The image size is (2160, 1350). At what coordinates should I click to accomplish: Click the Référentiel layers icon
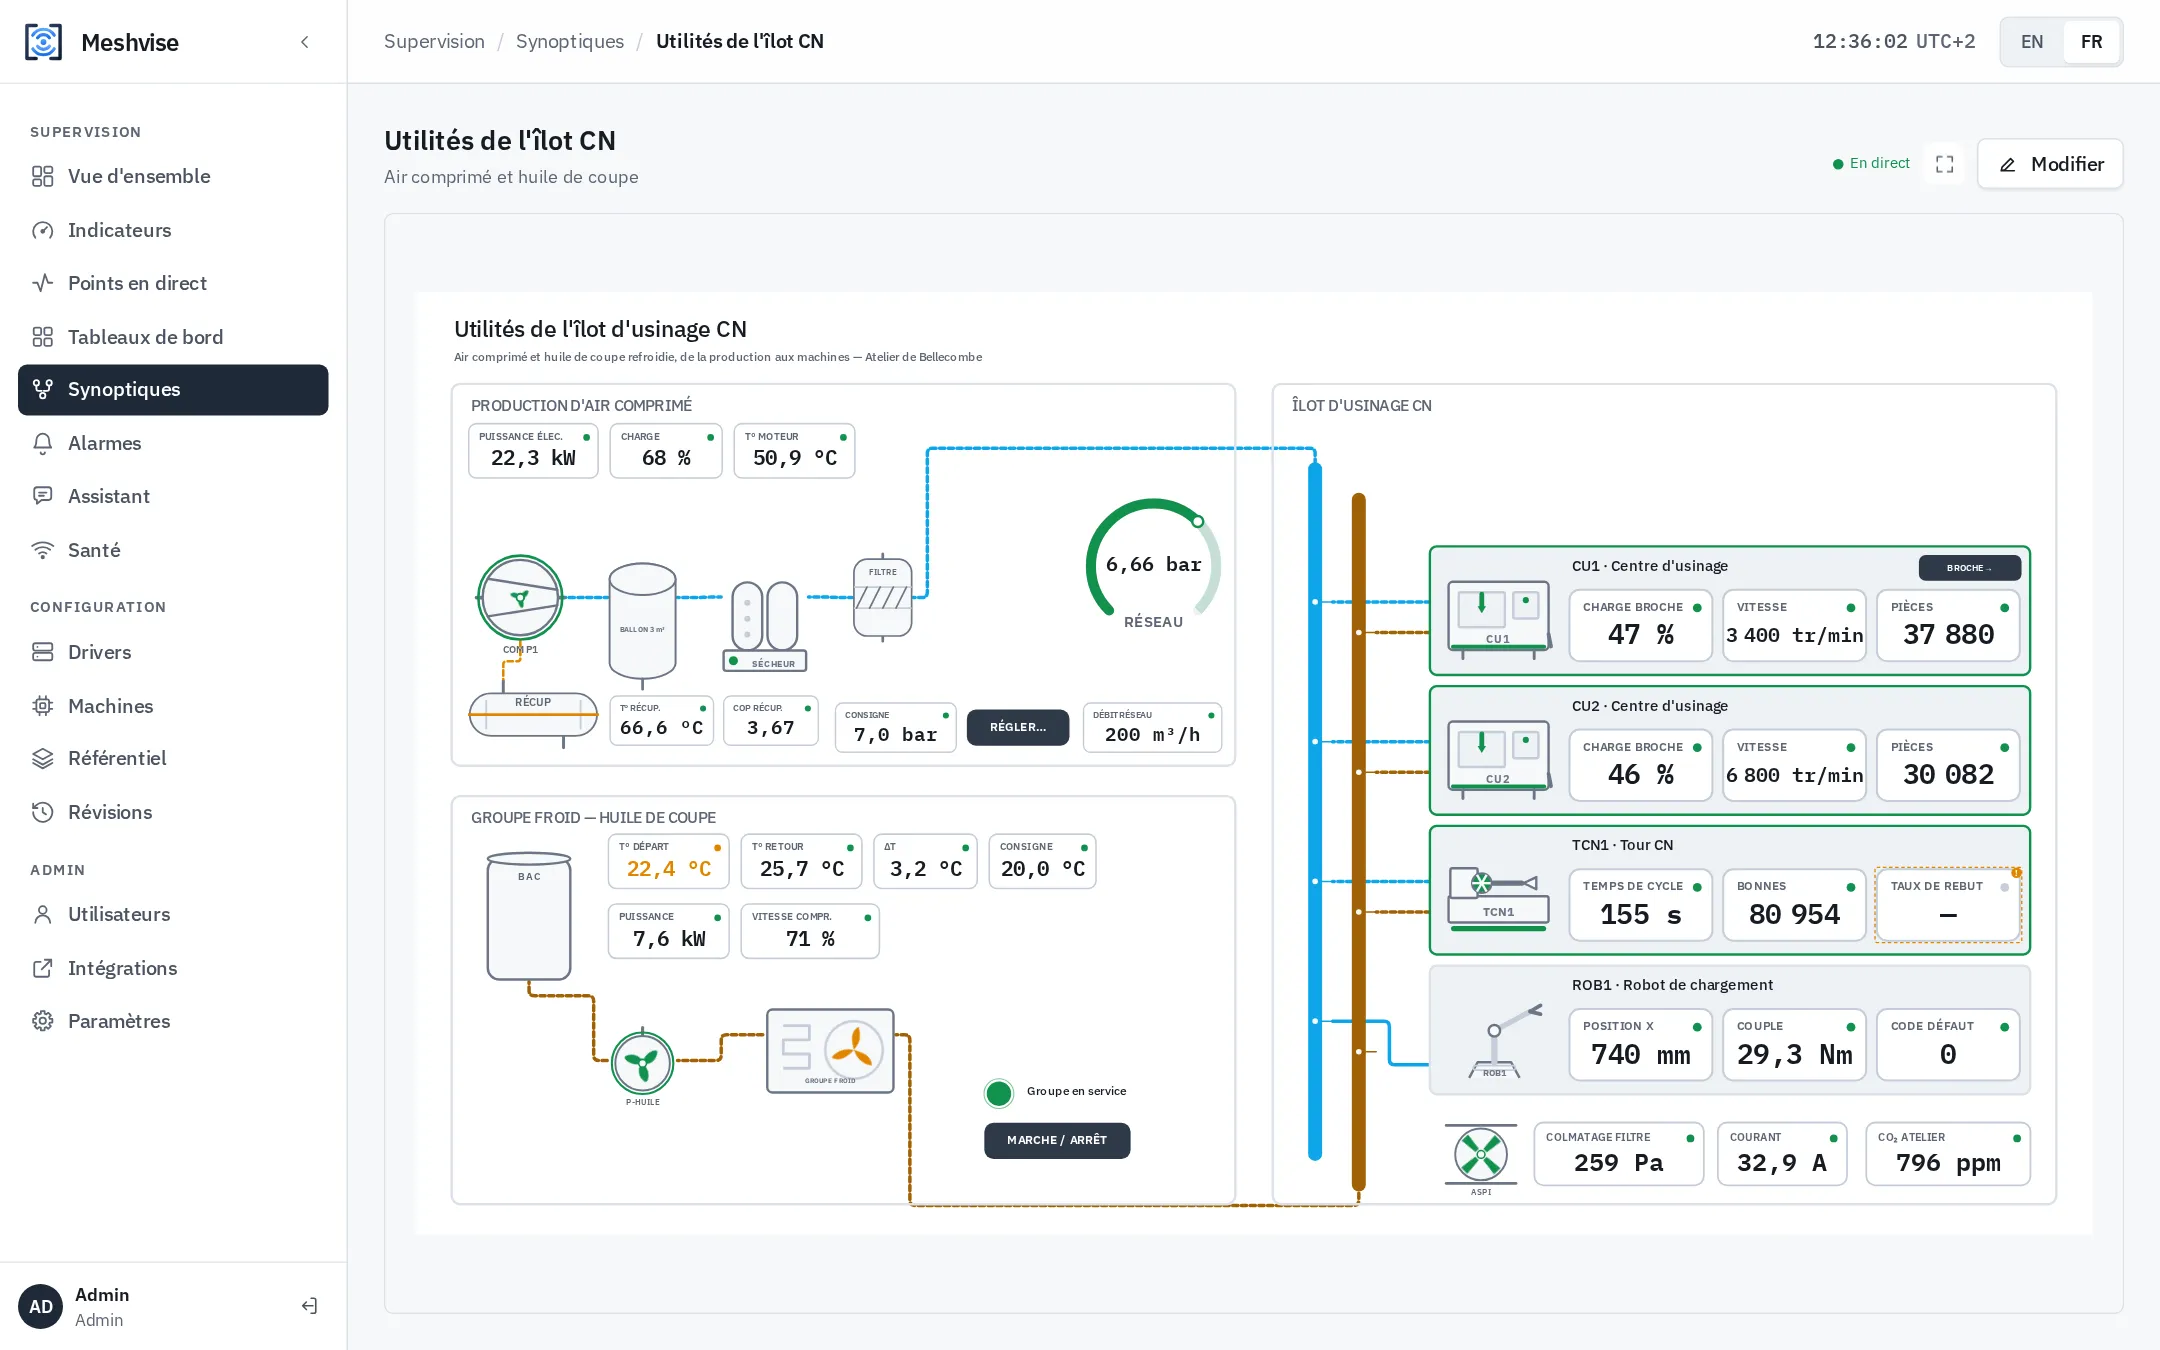[x=42, y=758]
